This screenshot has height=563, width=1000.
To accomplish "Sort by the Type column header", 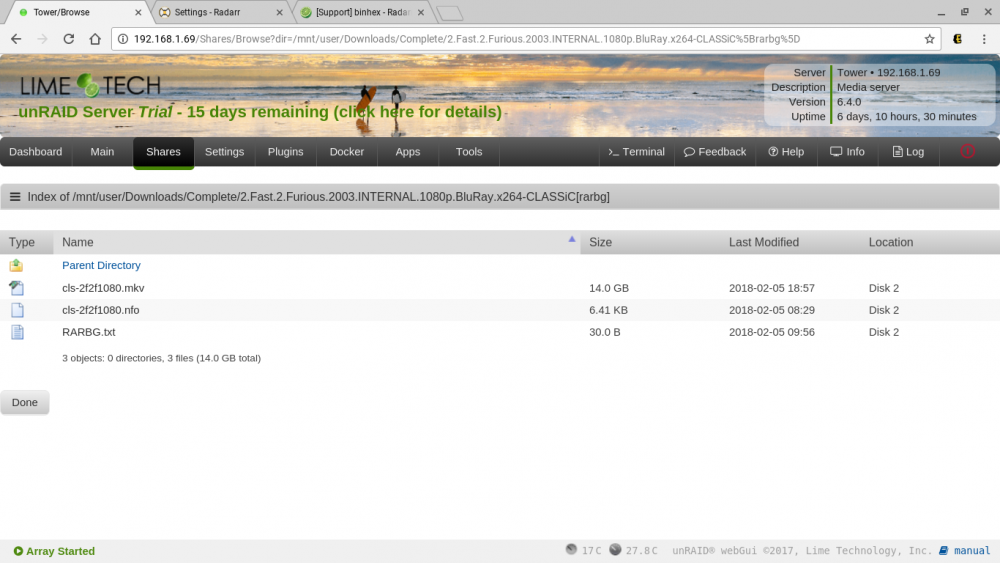I will click(x=27, y=242).
